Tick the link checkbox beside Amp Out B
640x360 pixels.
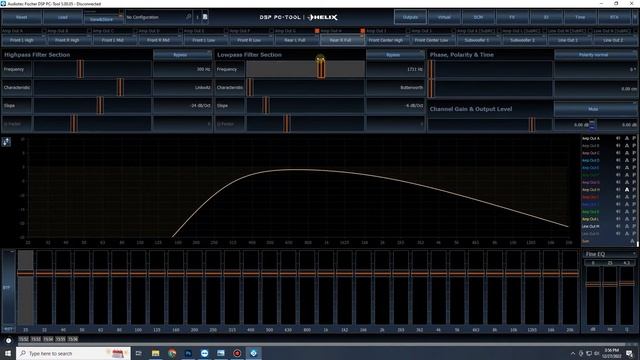point(89,31)
